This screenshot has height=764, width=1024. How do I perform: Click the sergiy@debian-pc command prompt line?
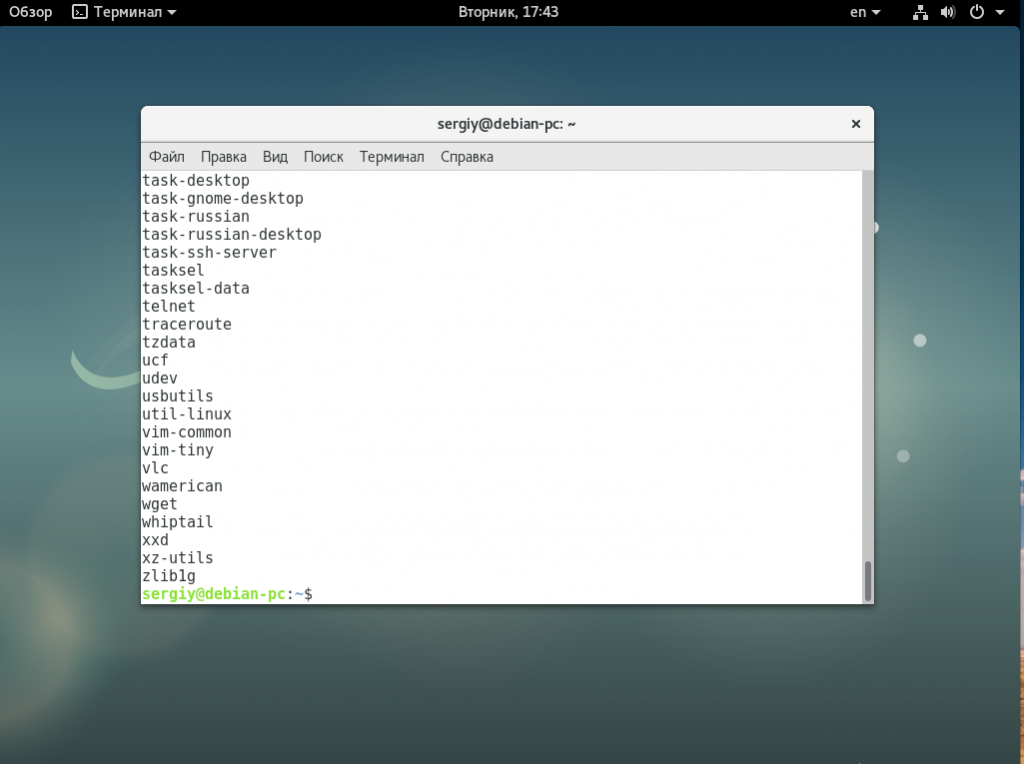click(x=227, y=594)
